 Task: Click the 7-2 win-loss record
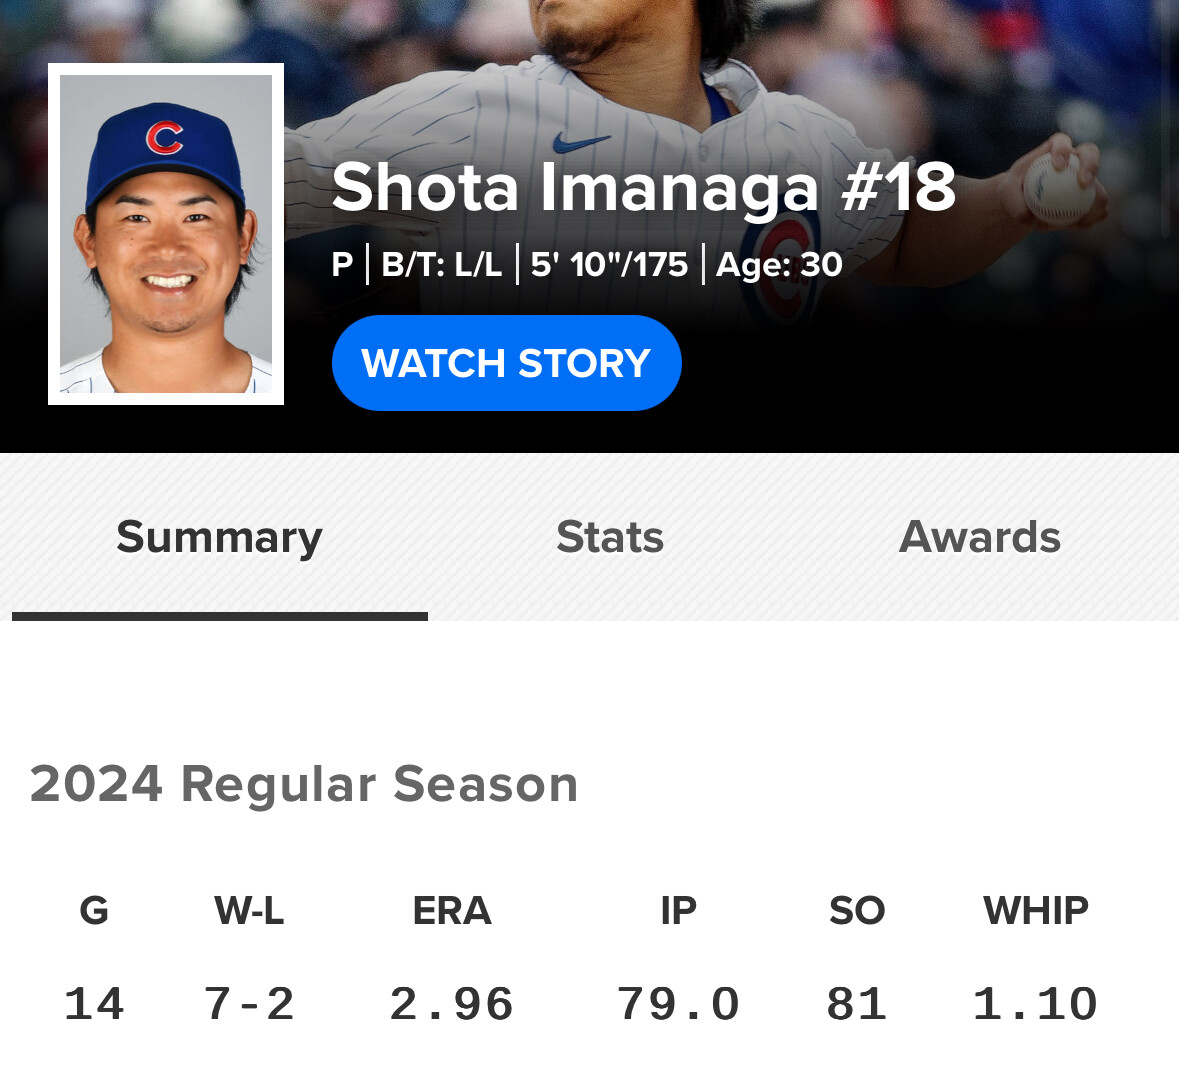point(249,1004)
